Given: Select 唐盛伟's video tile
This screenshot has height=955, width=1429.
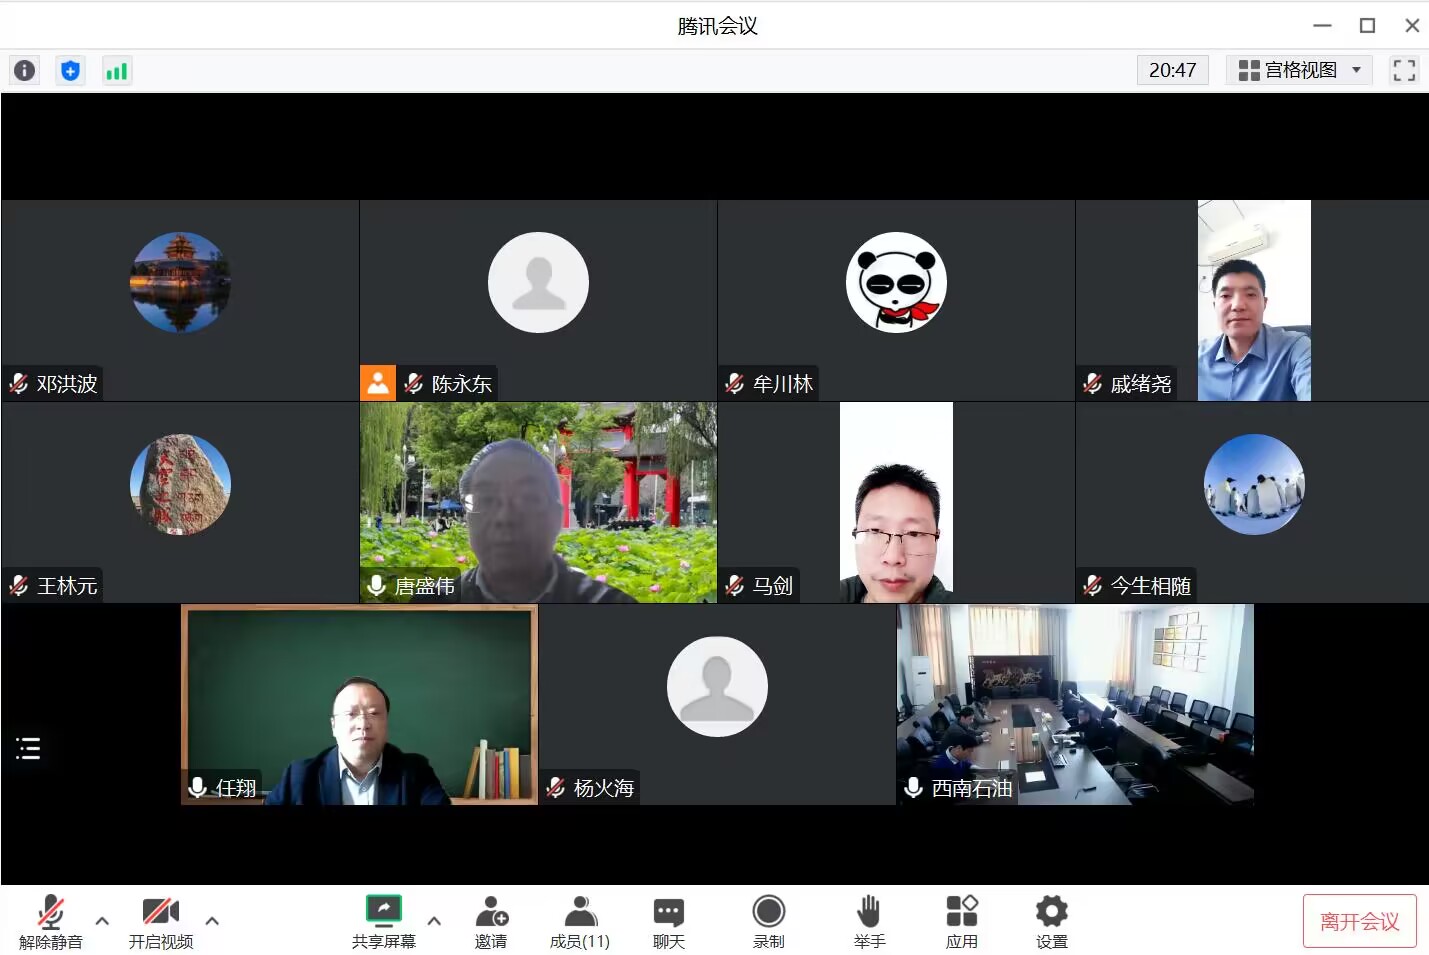Looking at the screenshot, I should point(538,502).
